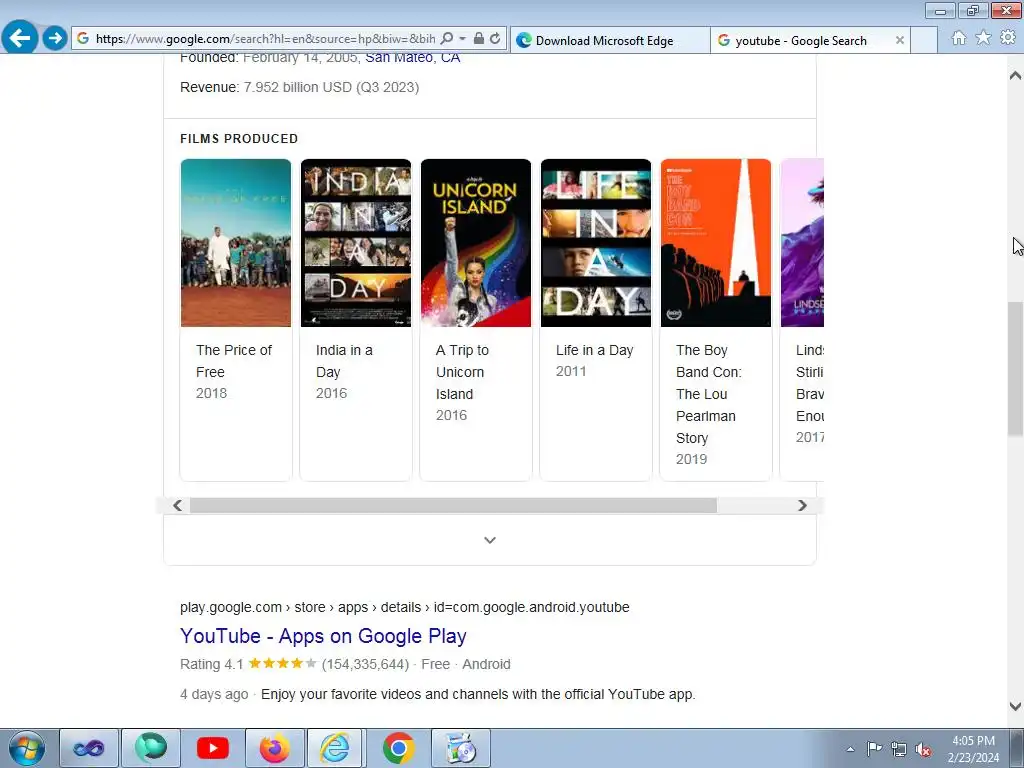This screenshot has height=768, width=1024.
Task: Click the muted volume tray icon
Action: (x=923, y=749)
